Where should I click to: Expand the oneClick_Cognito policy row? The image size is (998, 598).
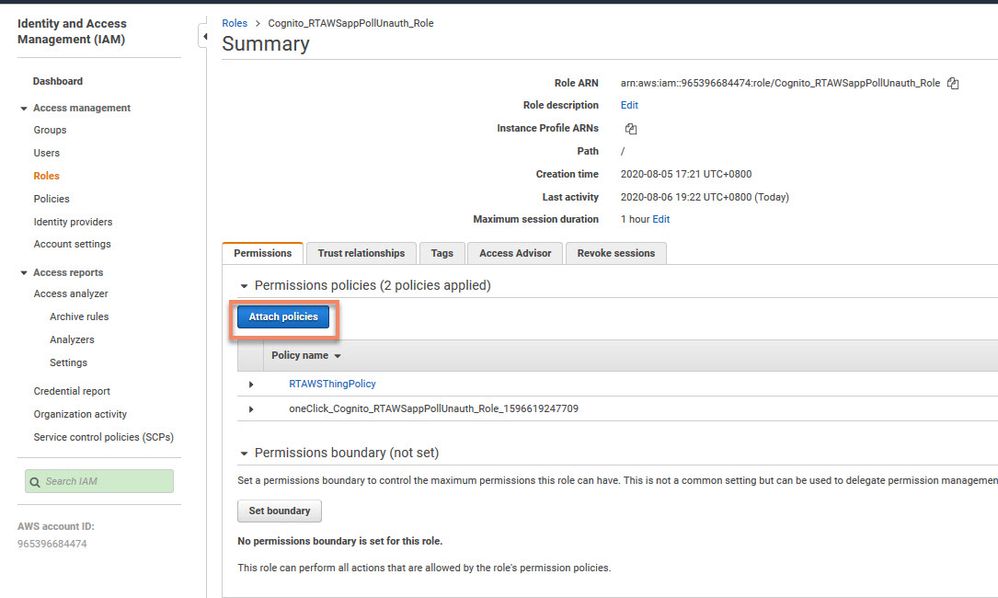251,409
